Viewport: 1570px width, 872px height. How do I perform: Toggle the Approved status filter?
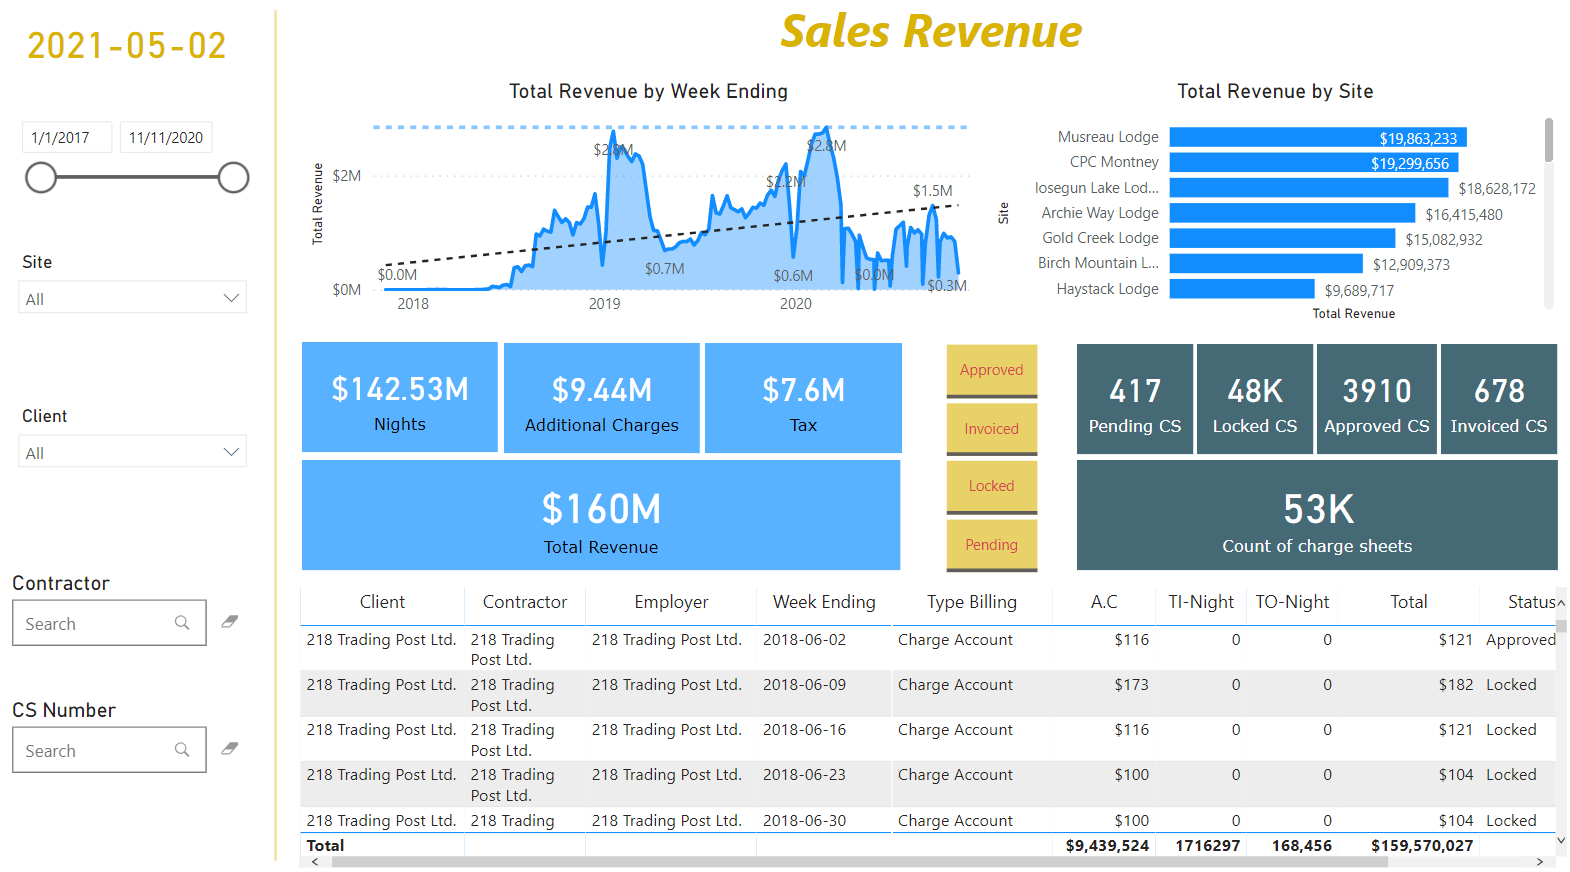coord(991,370)
